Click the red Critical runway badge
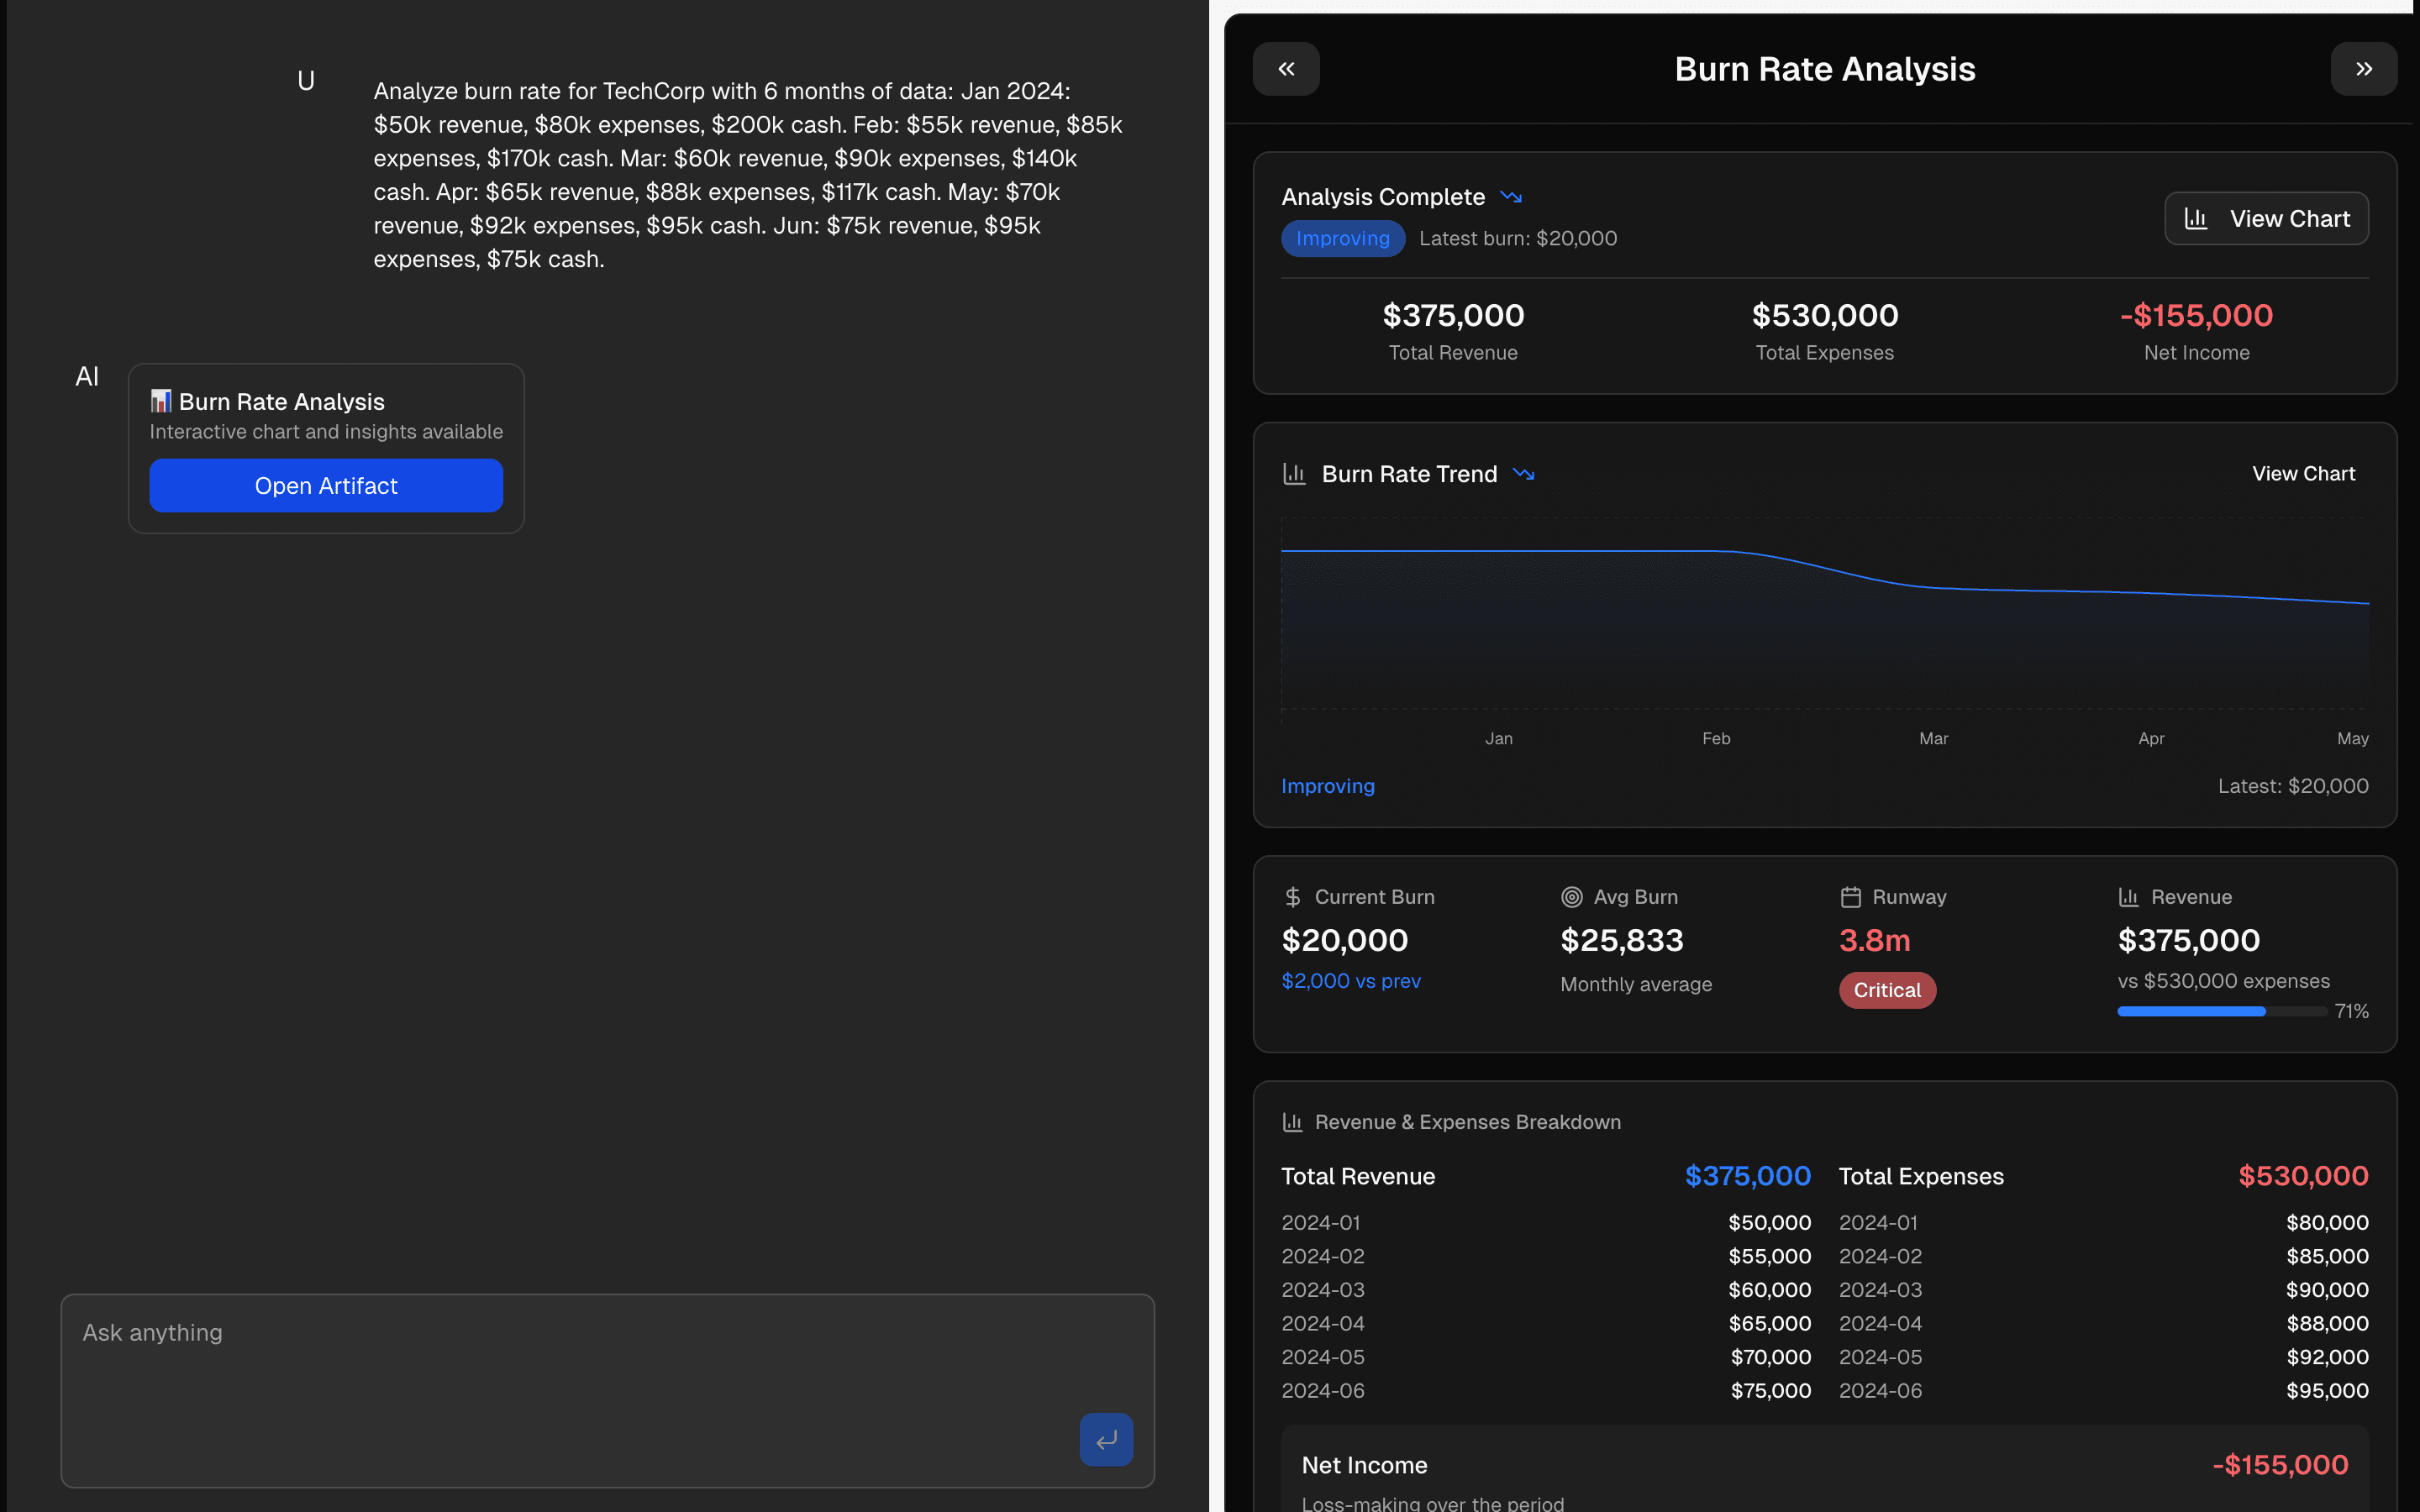 coord(1887,990)
